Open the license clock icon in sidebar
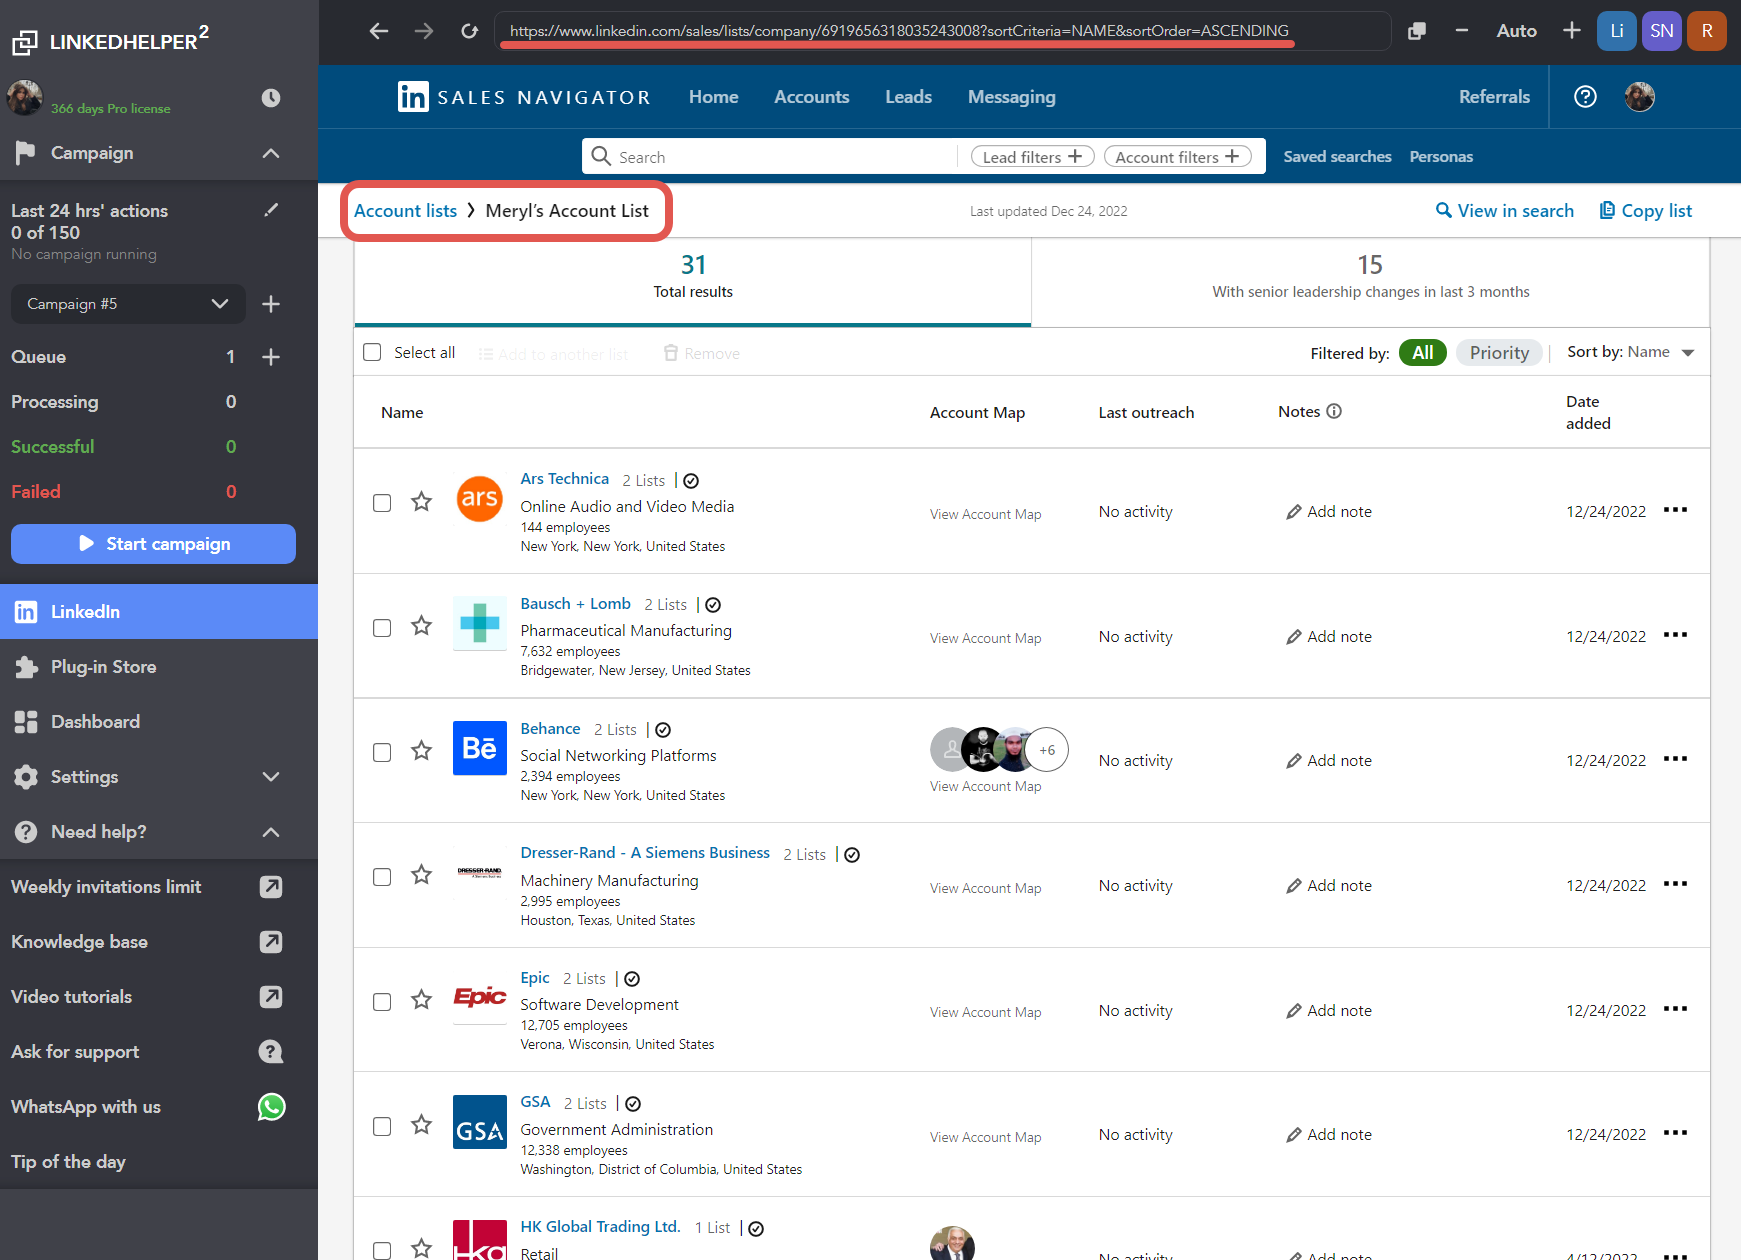Image resolution: width=1741 pixels, height=1260 pixels. (271, 98)
